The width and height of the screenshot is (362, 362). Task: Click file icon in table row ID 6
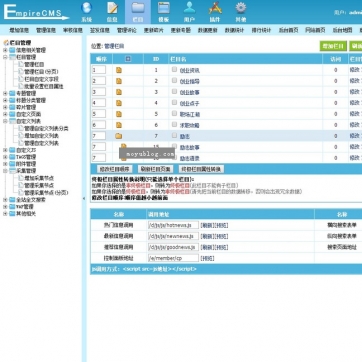click(x=119, y=125)
